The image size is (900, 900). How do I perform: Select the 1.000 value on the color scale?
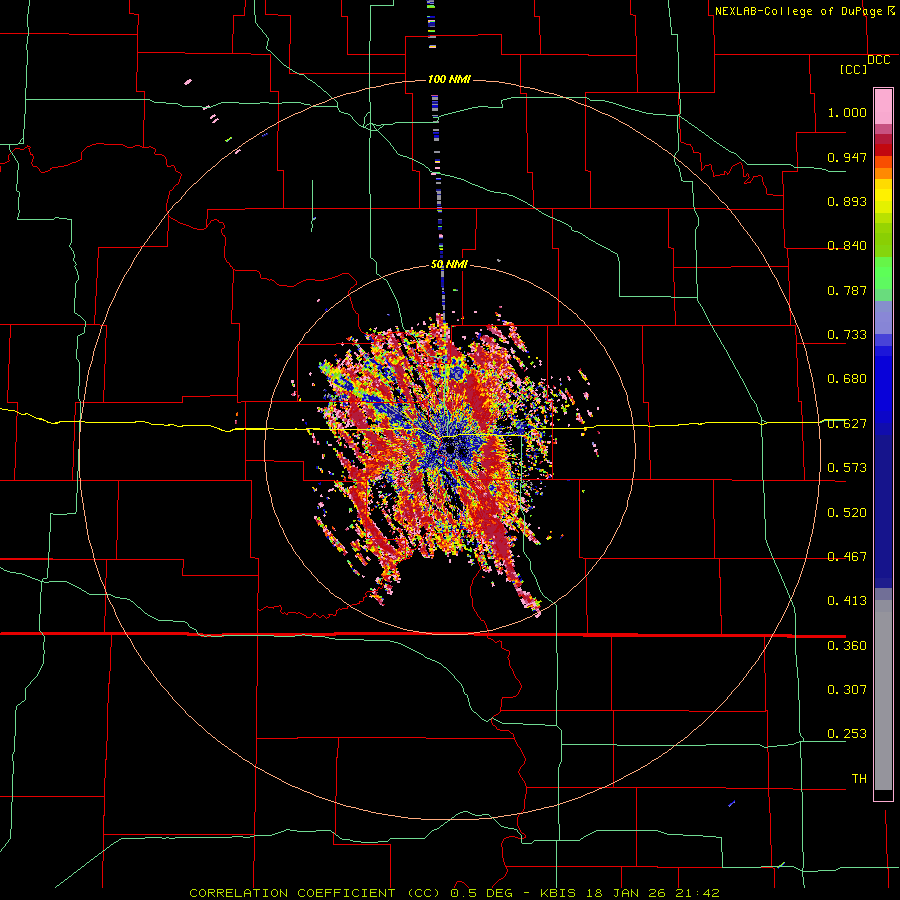coord(847,112)
